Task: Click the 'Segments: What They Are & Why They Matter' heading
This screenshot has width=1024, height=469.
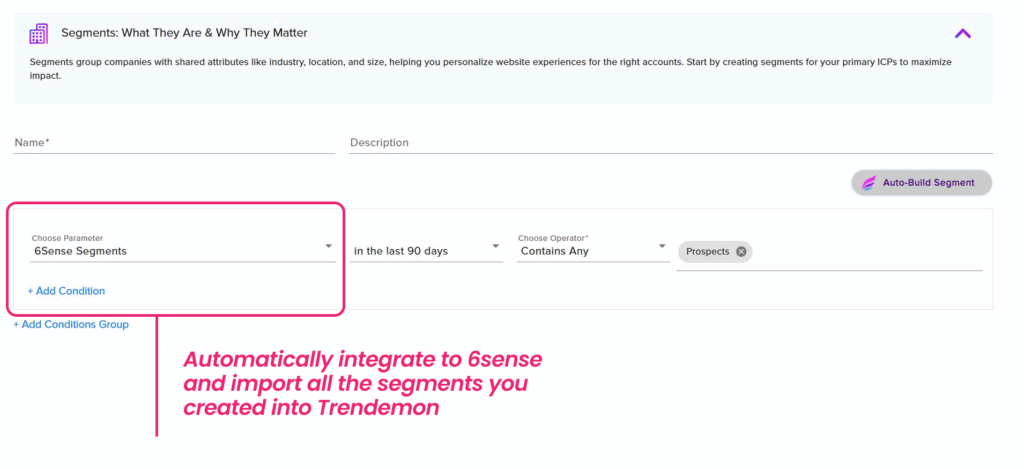Action: pos(184,33)
